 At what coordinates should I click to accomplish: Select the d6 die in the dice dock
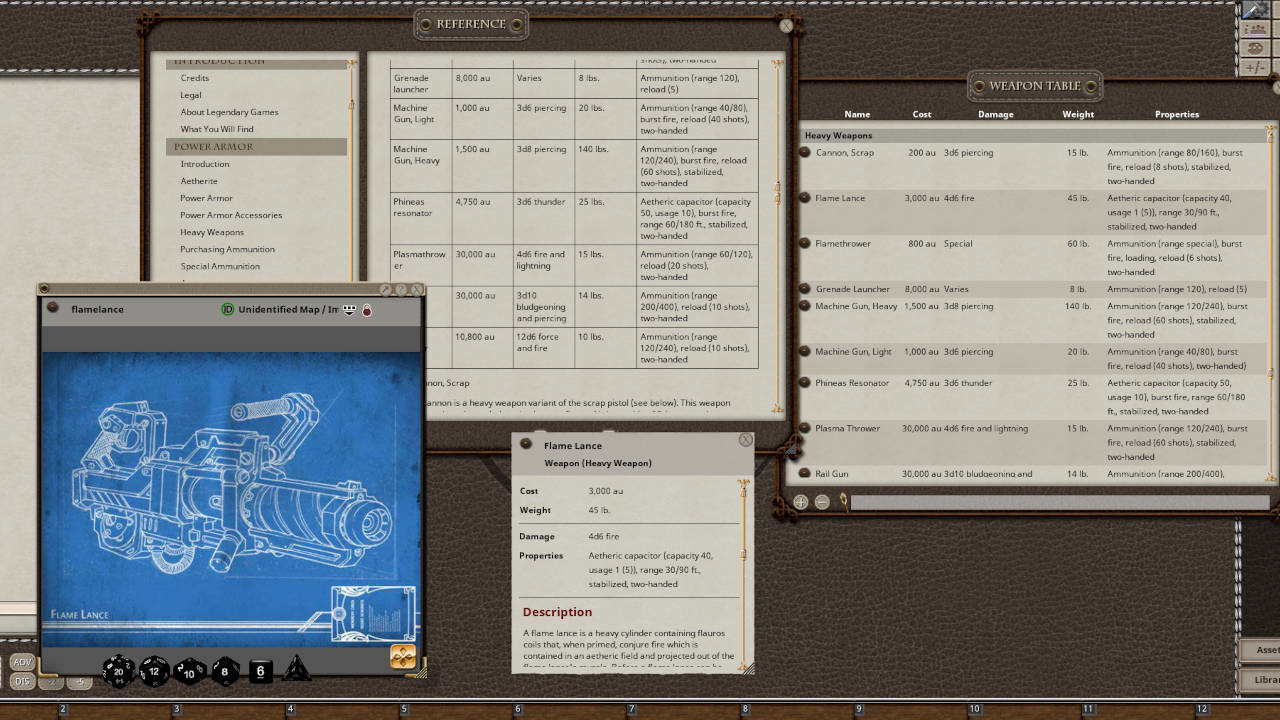(259, 671)
